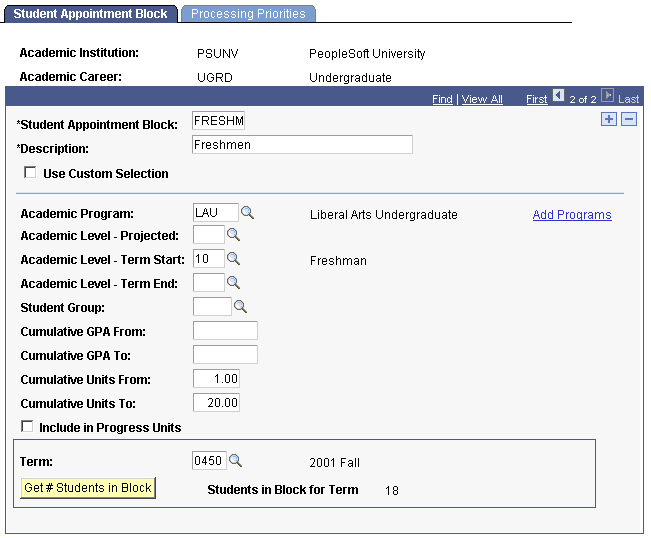This screenshot has width=651, height=538.
Task: Check Include in Progress Units
Action: click(27, 427)
